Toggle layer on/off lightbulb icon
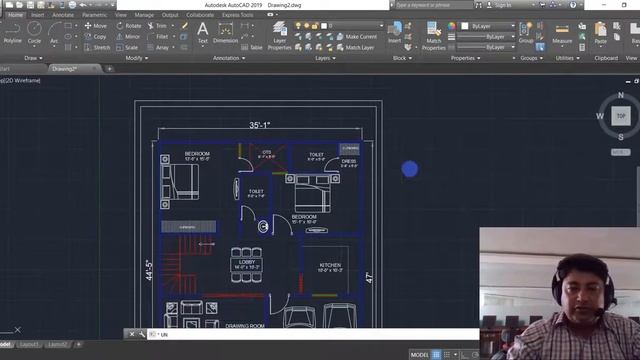 (x=298, y=26)
